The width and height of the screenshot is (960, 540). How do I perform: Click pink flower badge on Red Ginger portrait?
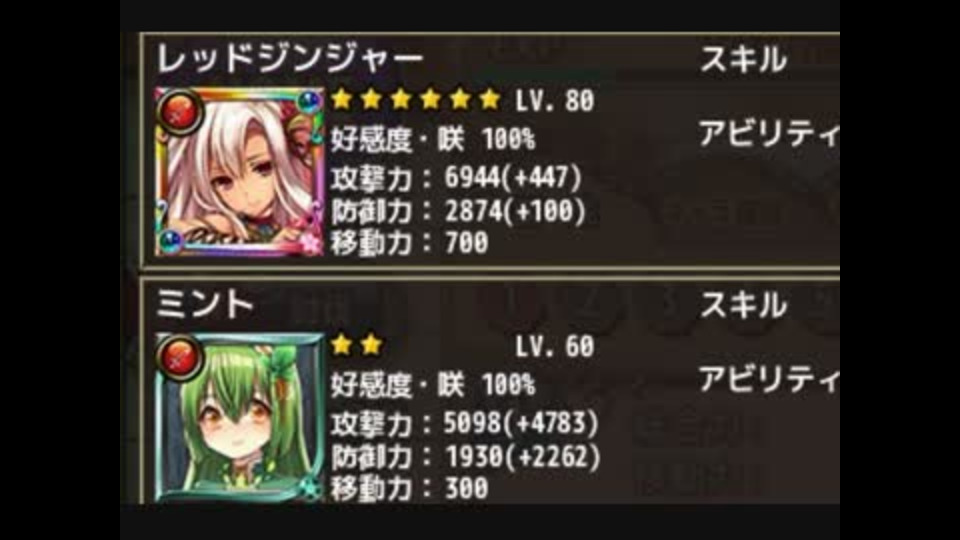[311, 242]
